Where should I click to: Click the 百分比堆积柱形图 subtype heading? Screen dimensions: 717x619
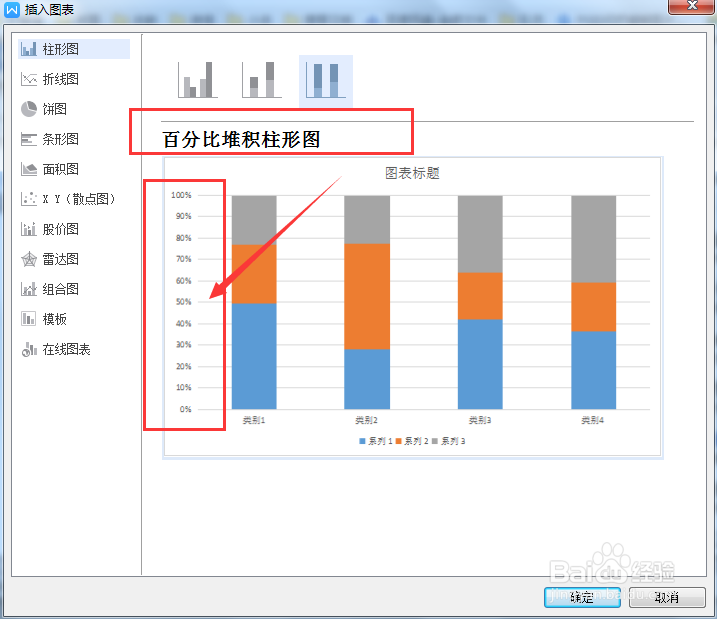[x=241, y=139]
